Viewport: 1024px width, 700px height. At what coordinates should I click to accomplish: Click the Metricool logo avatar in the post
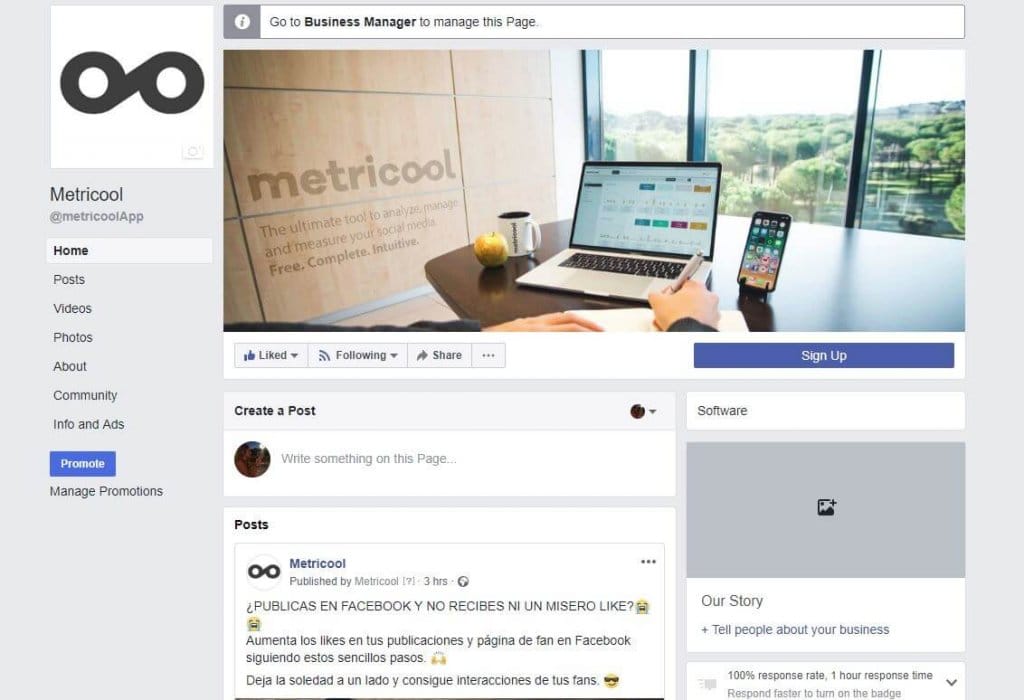264,572
